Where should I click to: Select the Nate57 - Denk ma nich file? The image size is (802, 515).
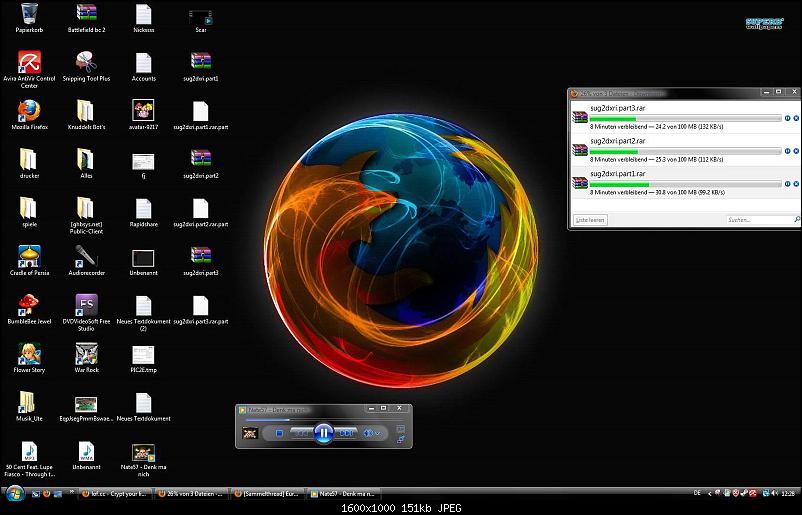coord(143,459)
